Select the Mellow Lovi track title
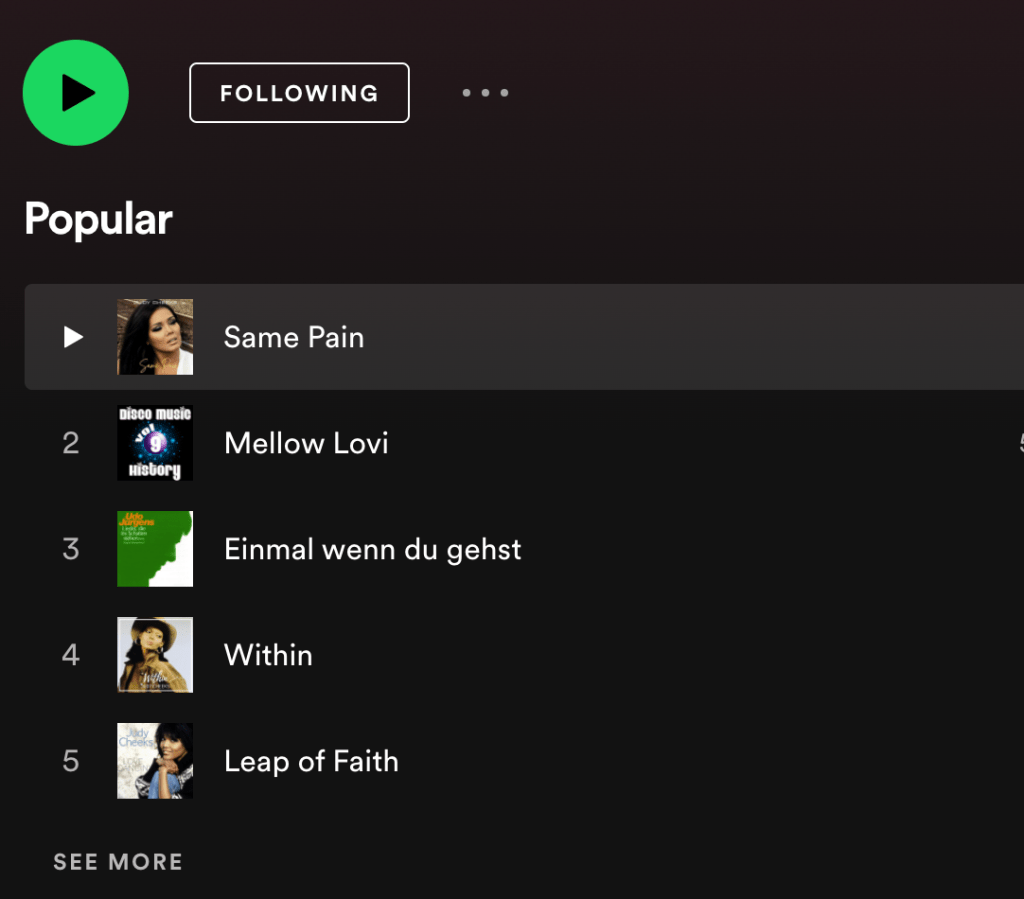 (x=306, y=443)
